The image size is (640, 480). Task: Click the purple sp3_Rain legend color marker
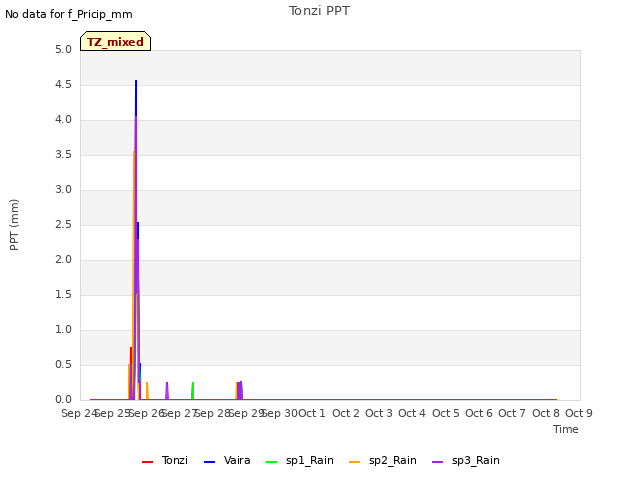[x=438, y=462]
